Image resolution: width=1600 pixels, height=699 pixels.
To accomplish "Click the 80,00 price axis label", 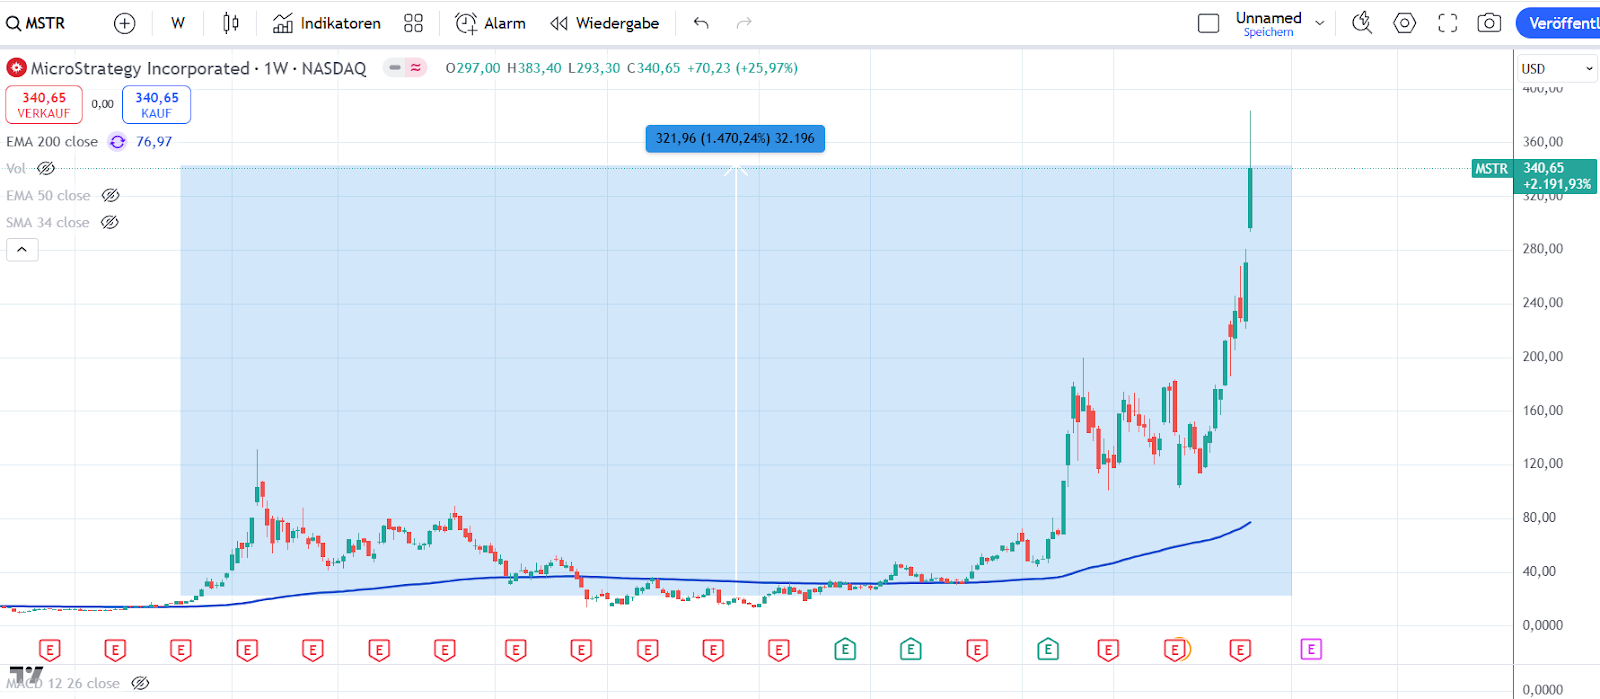I will [1539, 518].
